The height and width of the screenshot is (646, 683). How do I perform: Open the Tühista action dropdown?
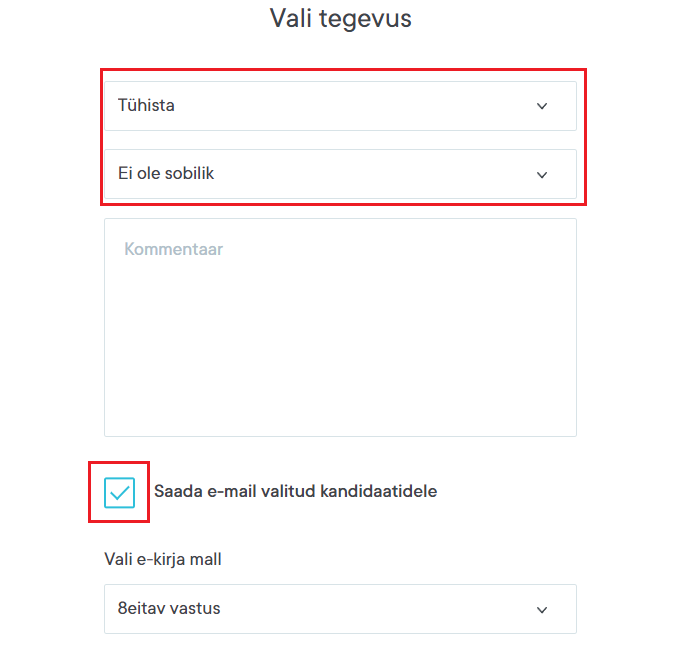(x=340, y=106)
